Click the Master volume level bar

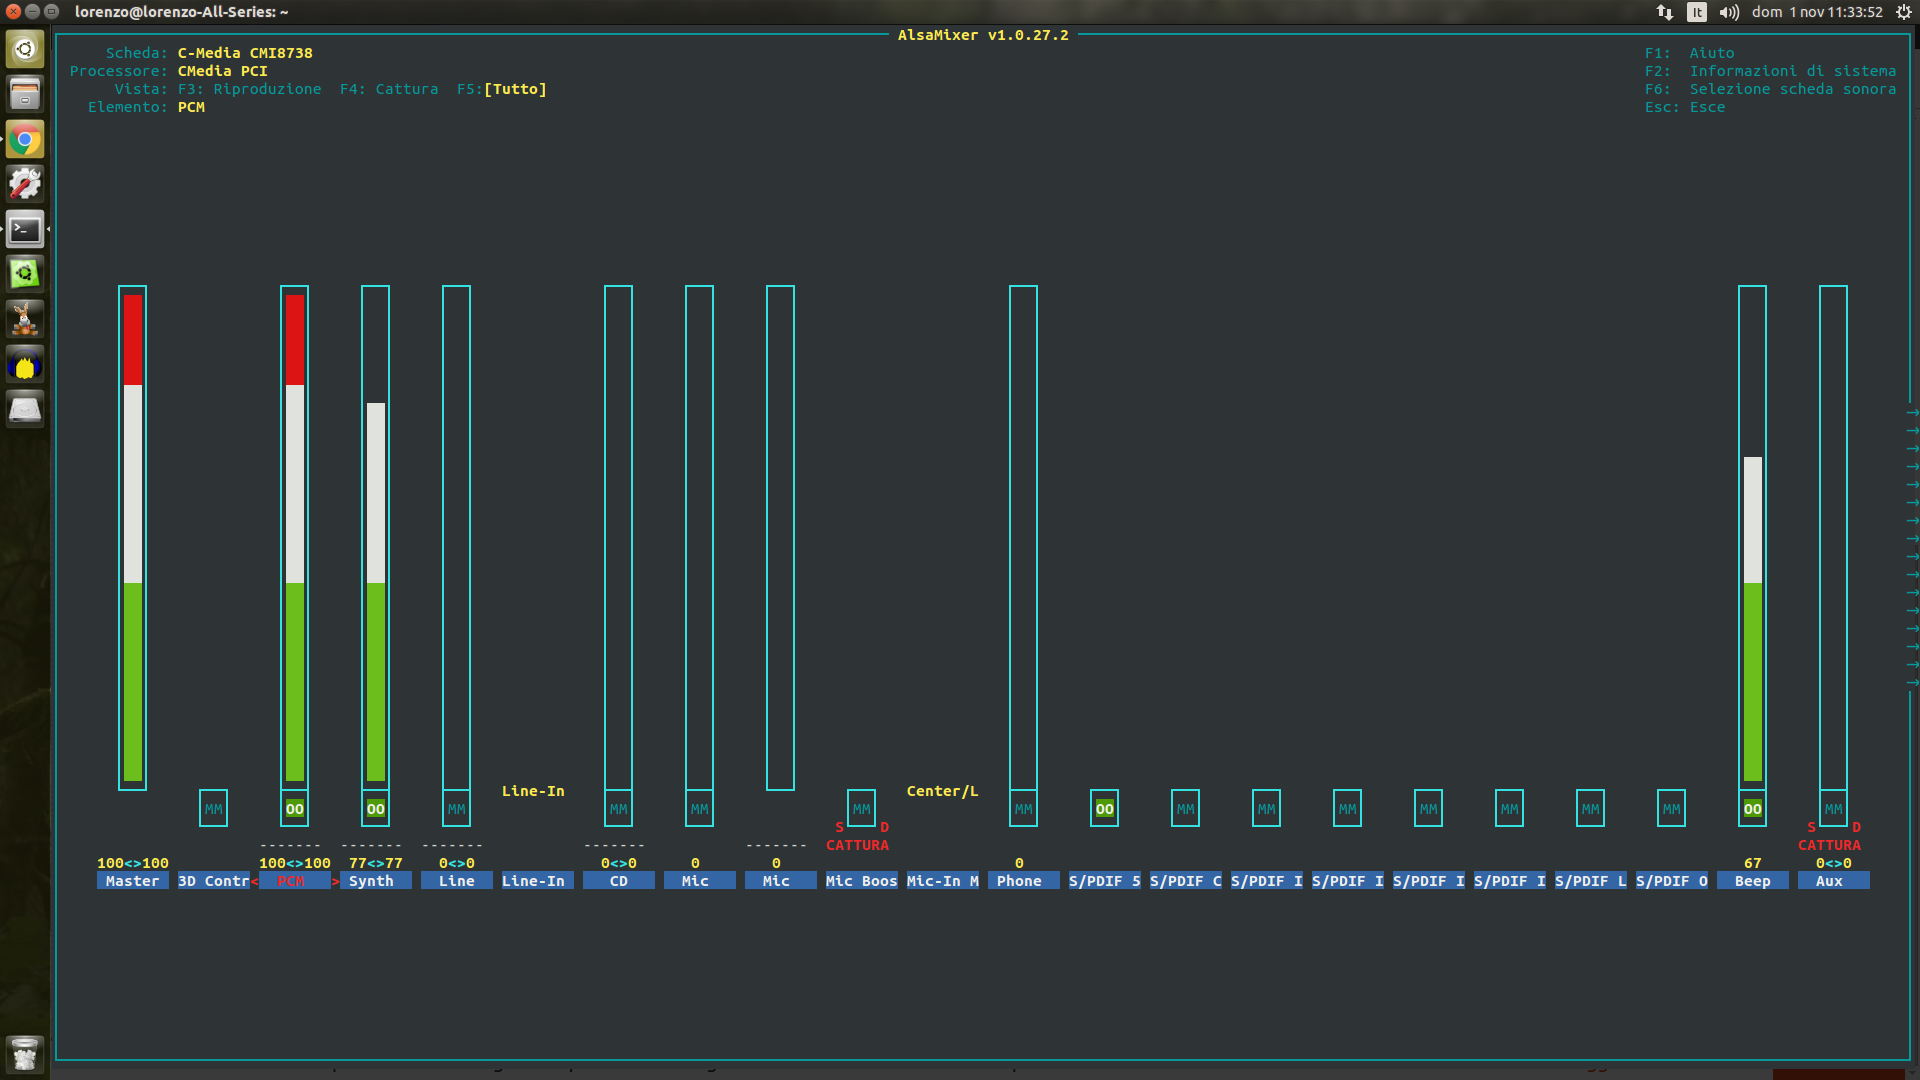(x=132, y=537)
